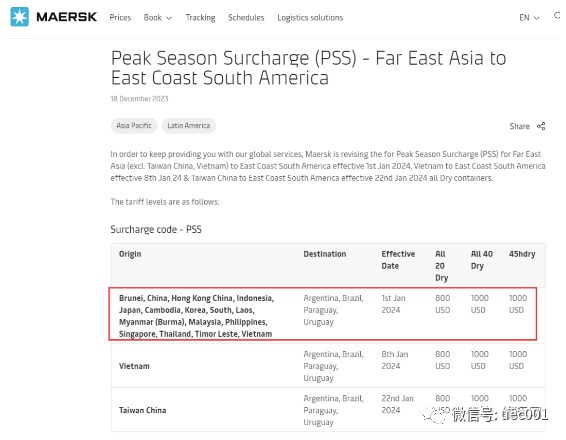The image size is (566, 440).
Task: Click the 'Destination' column header
Action: tap(325, 254)
